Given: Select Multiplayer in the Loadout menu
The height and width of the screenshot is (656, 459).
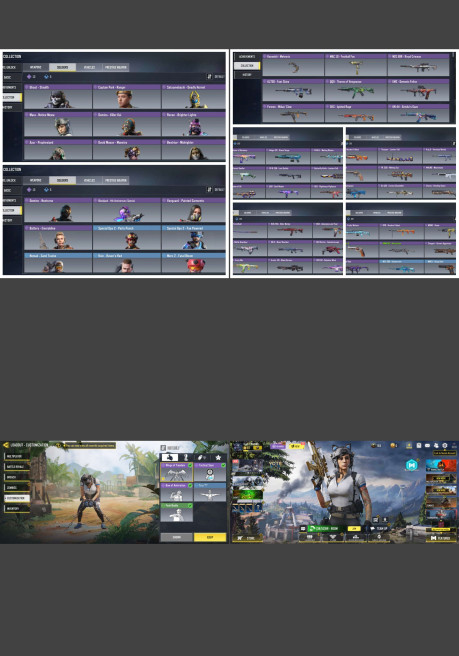Looking at the screenshot, I should 15,456.
